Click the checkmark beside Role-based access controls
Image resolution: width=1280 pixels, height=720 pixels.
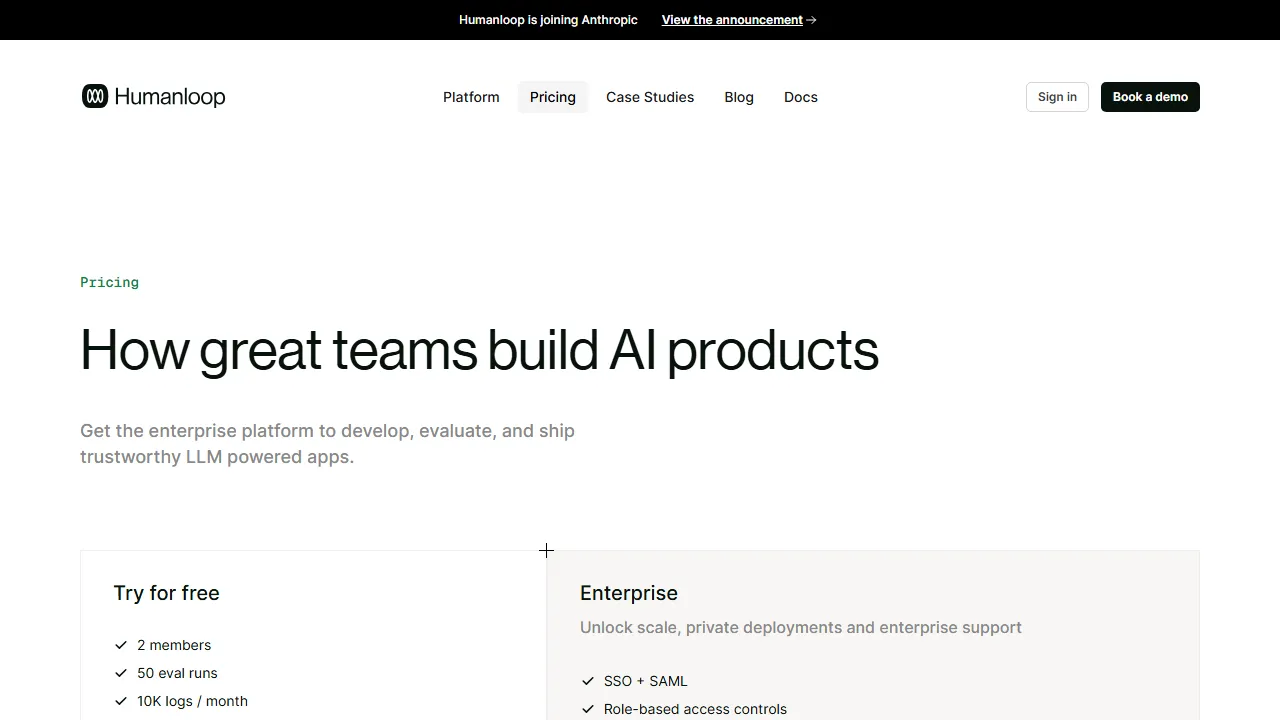click(x=588, y=709)
